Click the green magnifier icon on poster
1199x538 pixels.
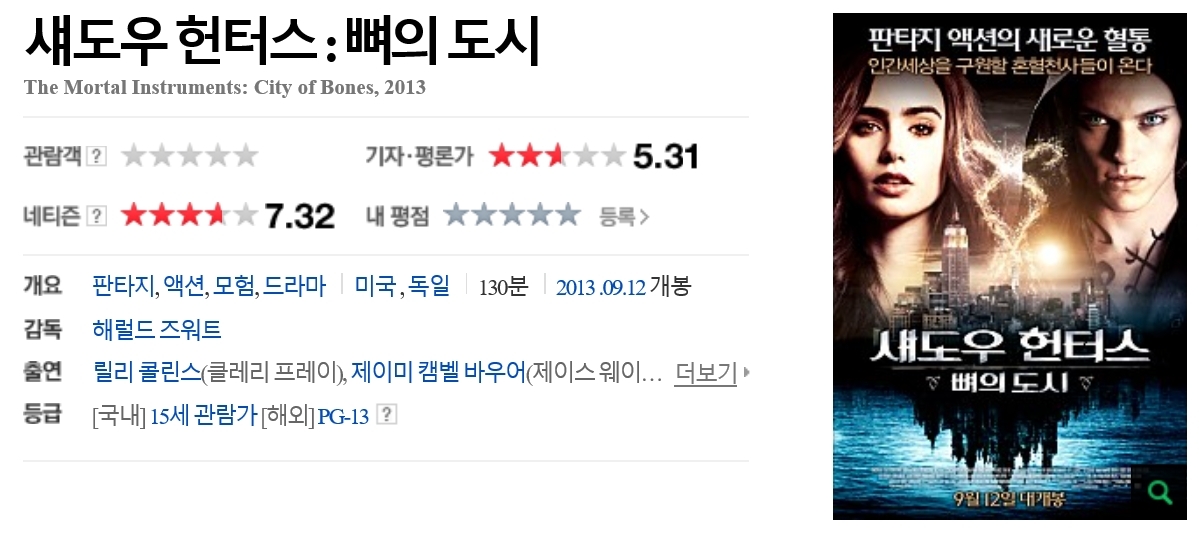[1159, 491]
